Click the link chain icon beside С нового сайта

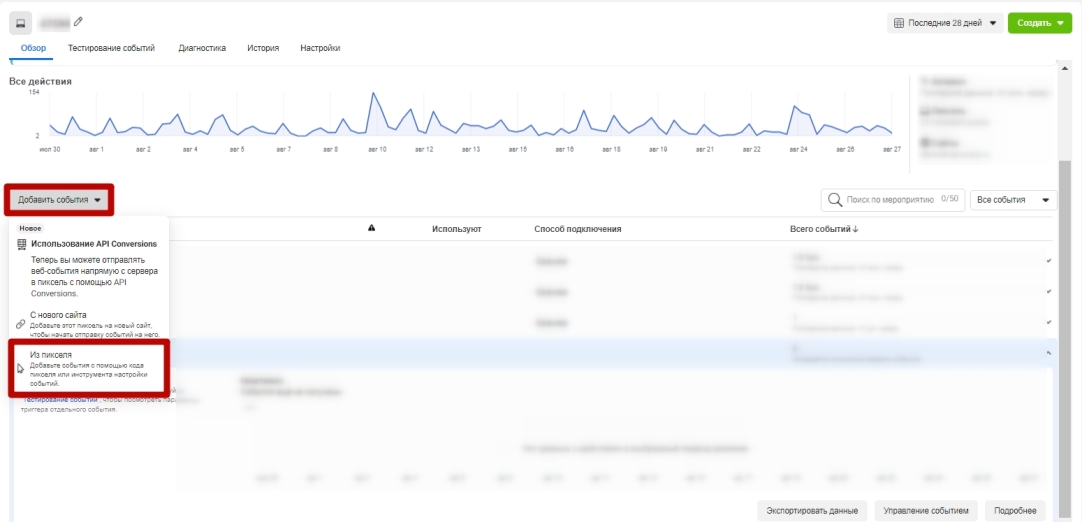[x=21, y=323]
